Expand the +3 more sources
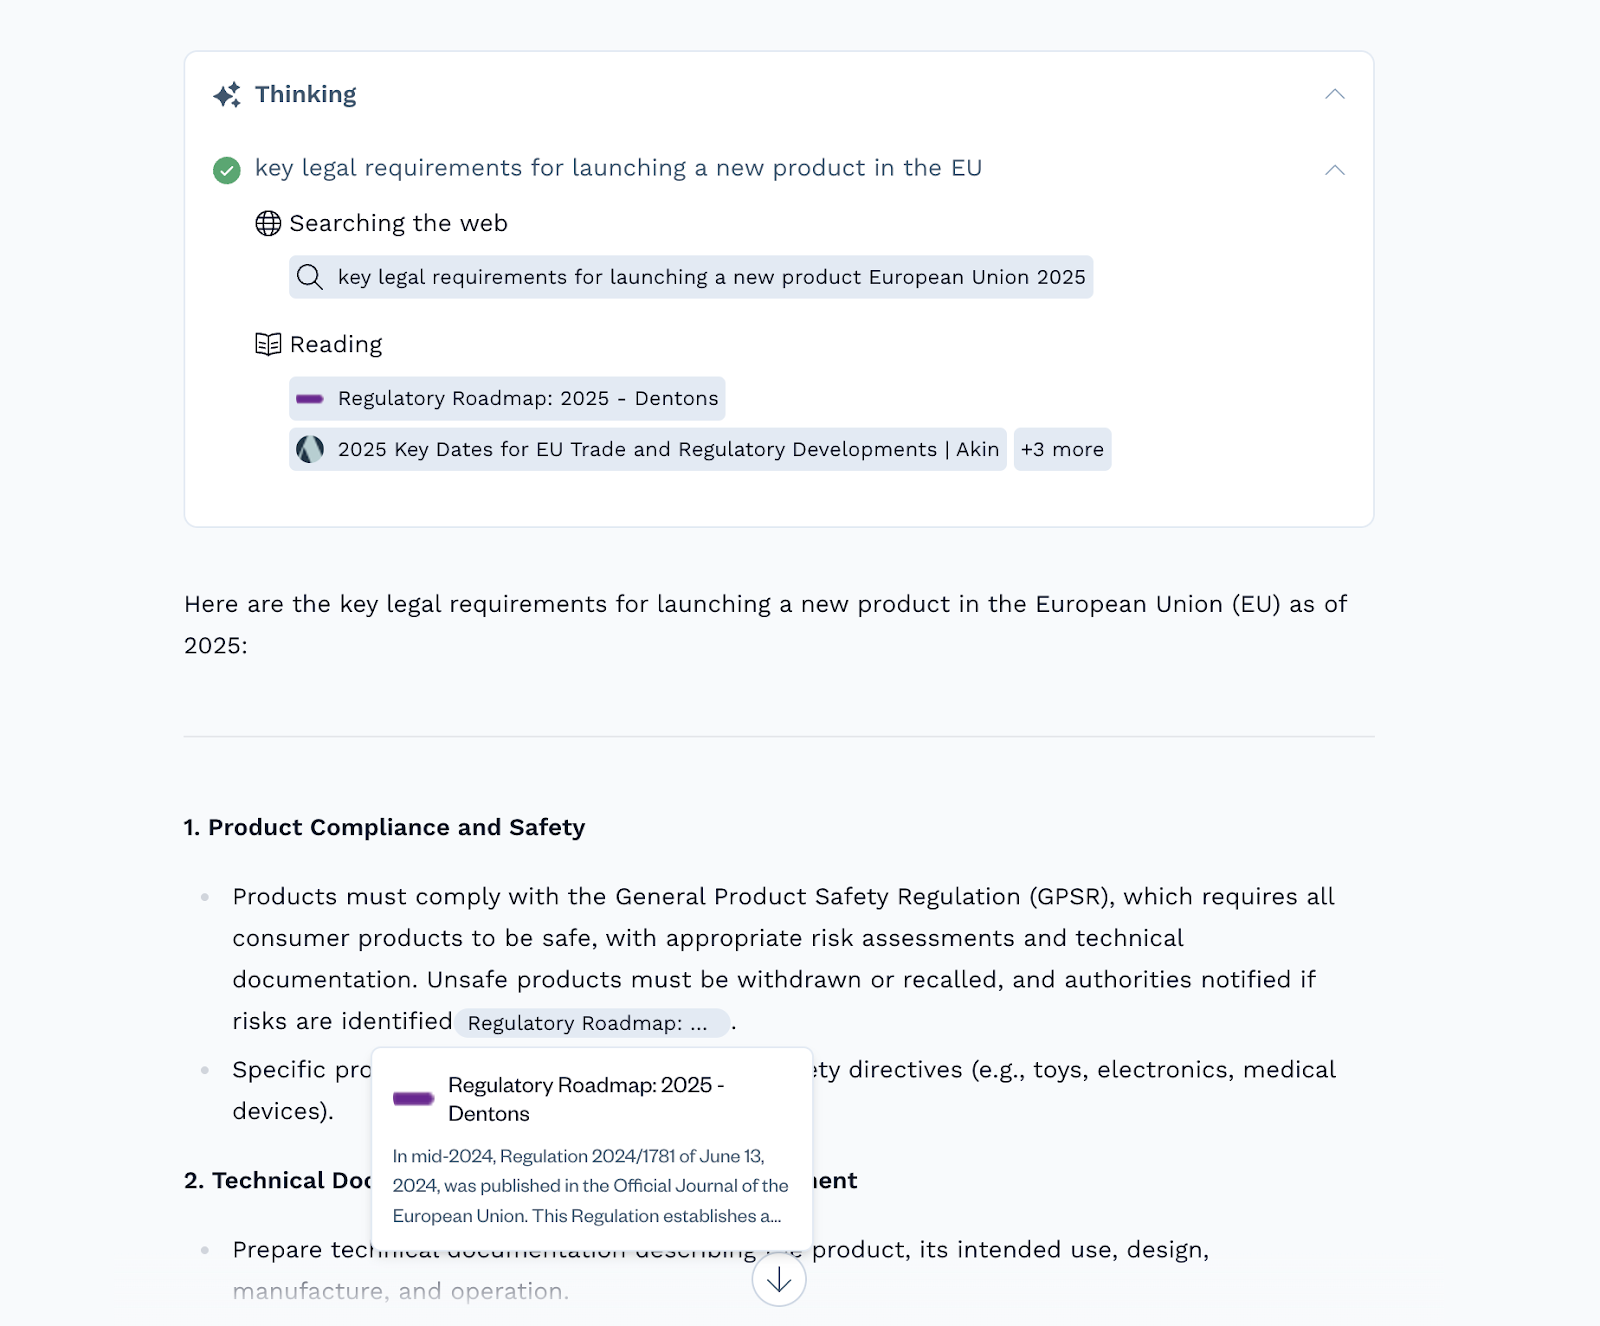 [x=1062, y=450]
